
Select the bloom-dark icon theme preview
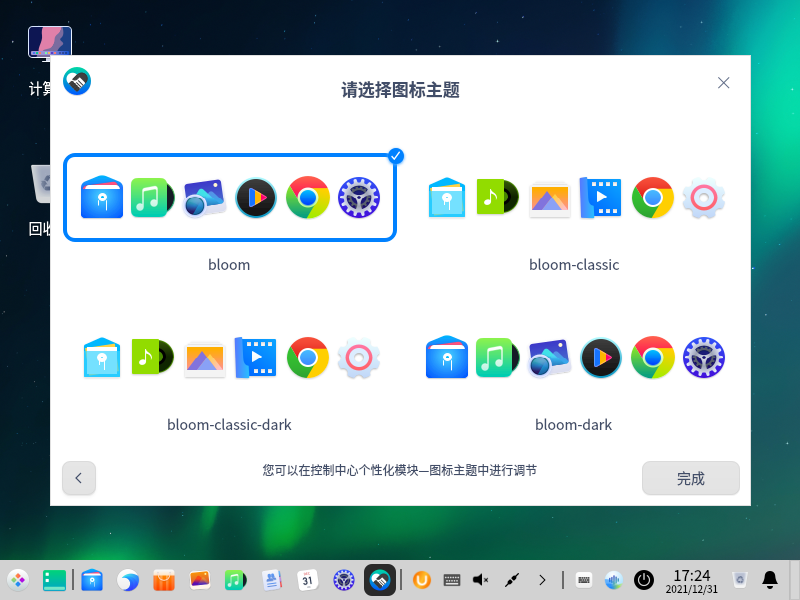pyautogui.click(x=574, y=357)
